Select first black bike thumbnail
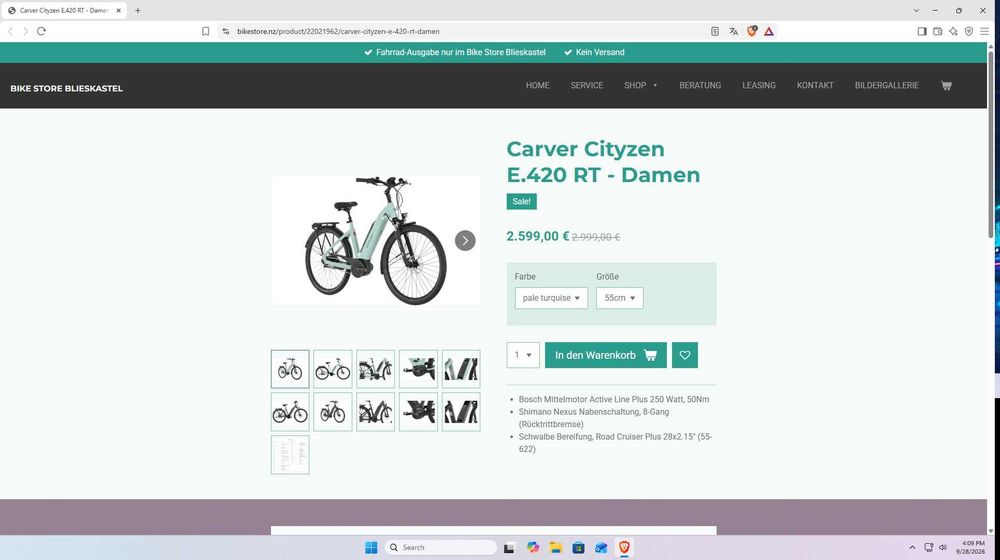 point(290,412)
